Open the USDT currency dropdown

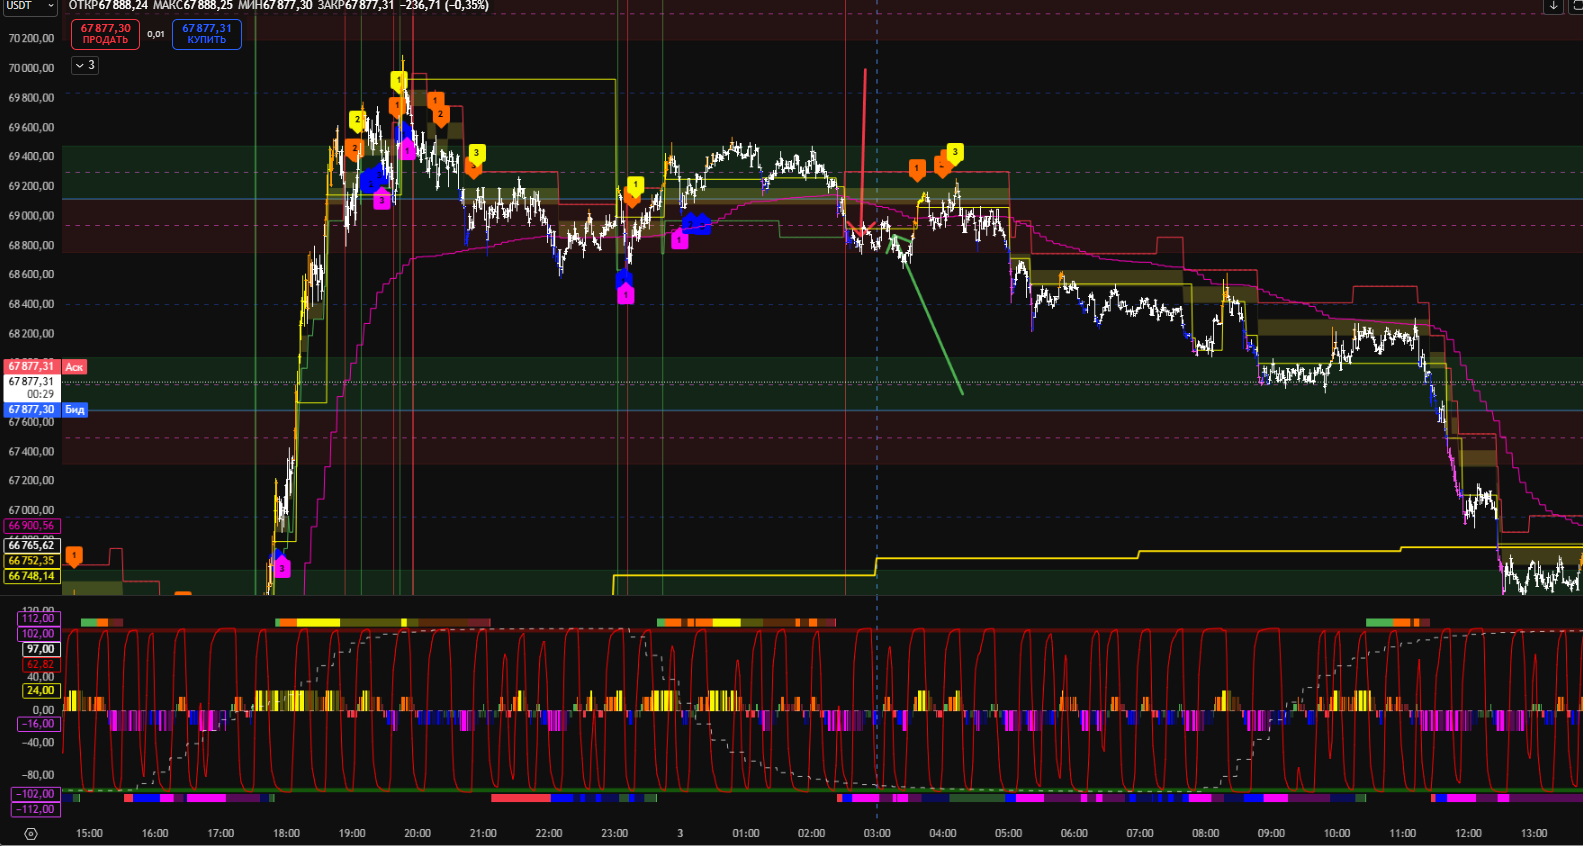click(x=30, y=6)
